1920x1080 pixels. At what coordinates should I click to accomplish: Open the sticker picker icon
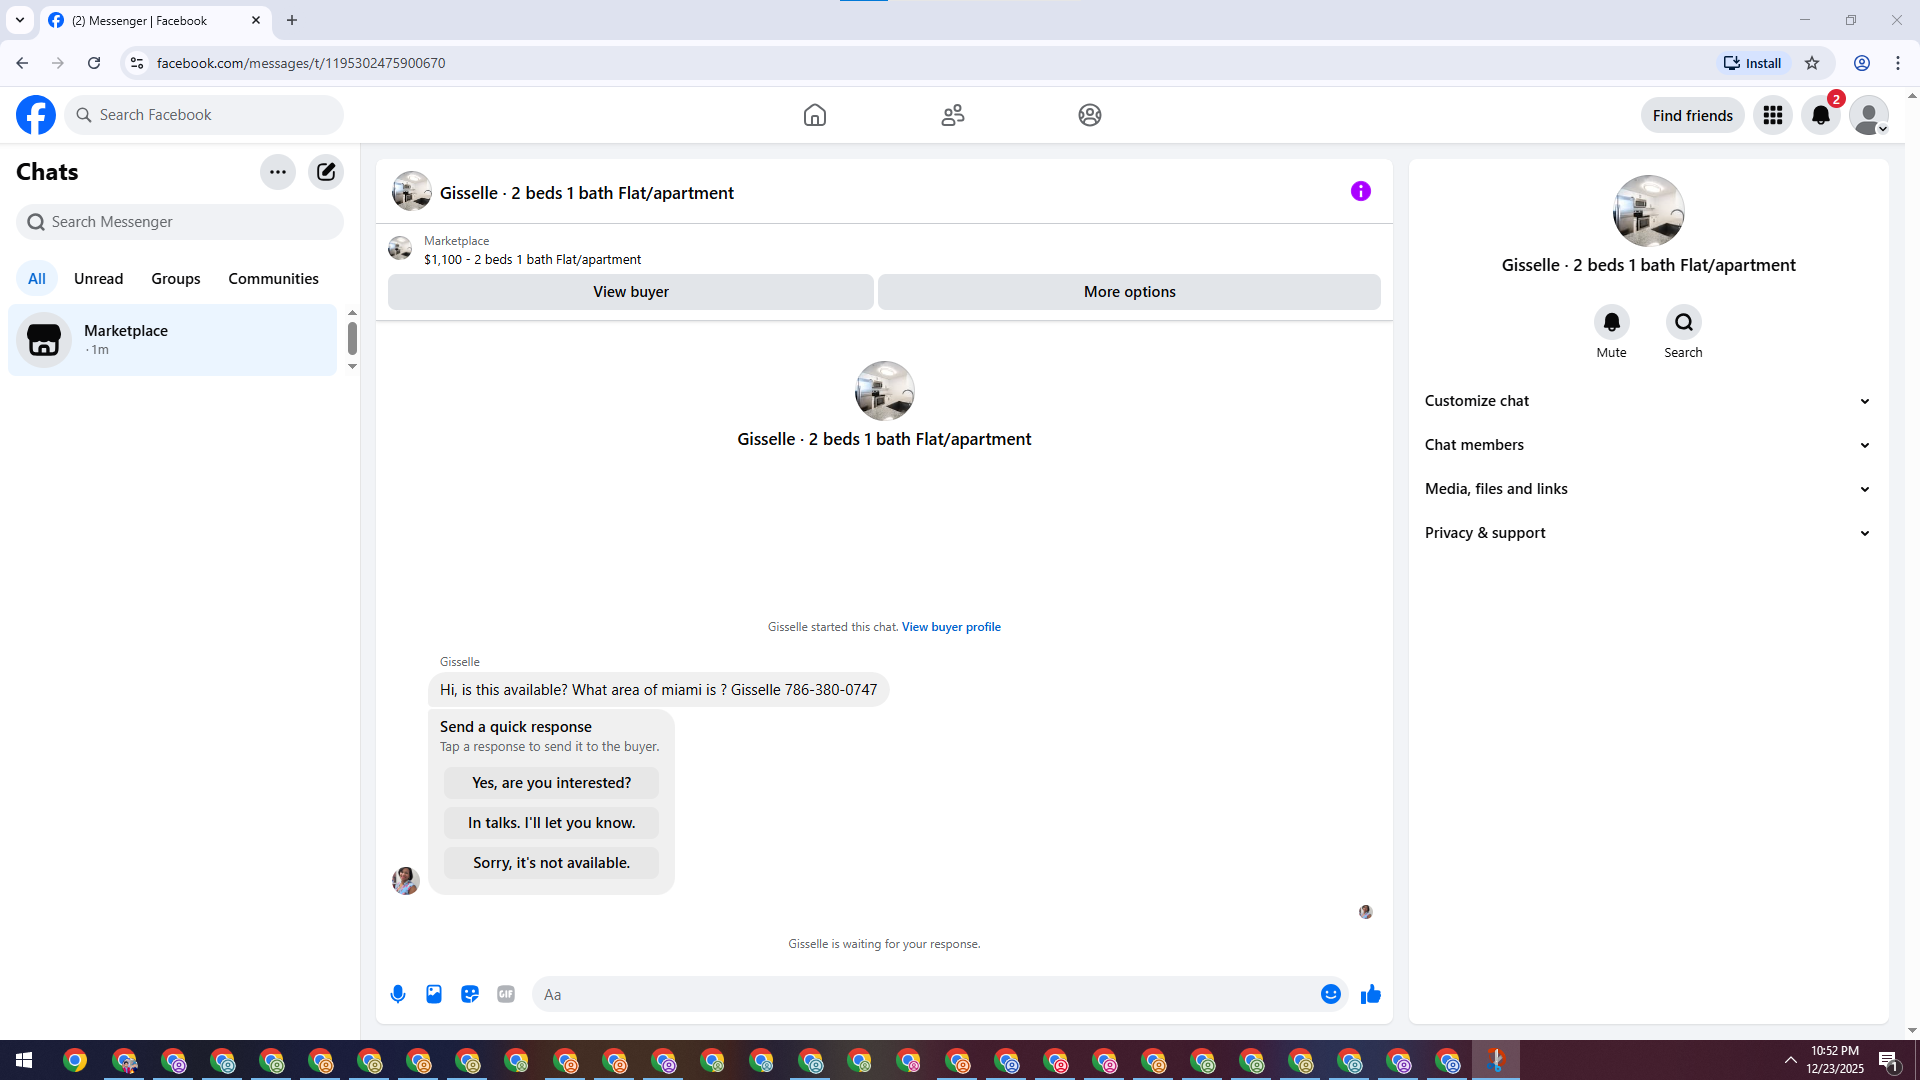pyautogui.click(x=470, y=994)
